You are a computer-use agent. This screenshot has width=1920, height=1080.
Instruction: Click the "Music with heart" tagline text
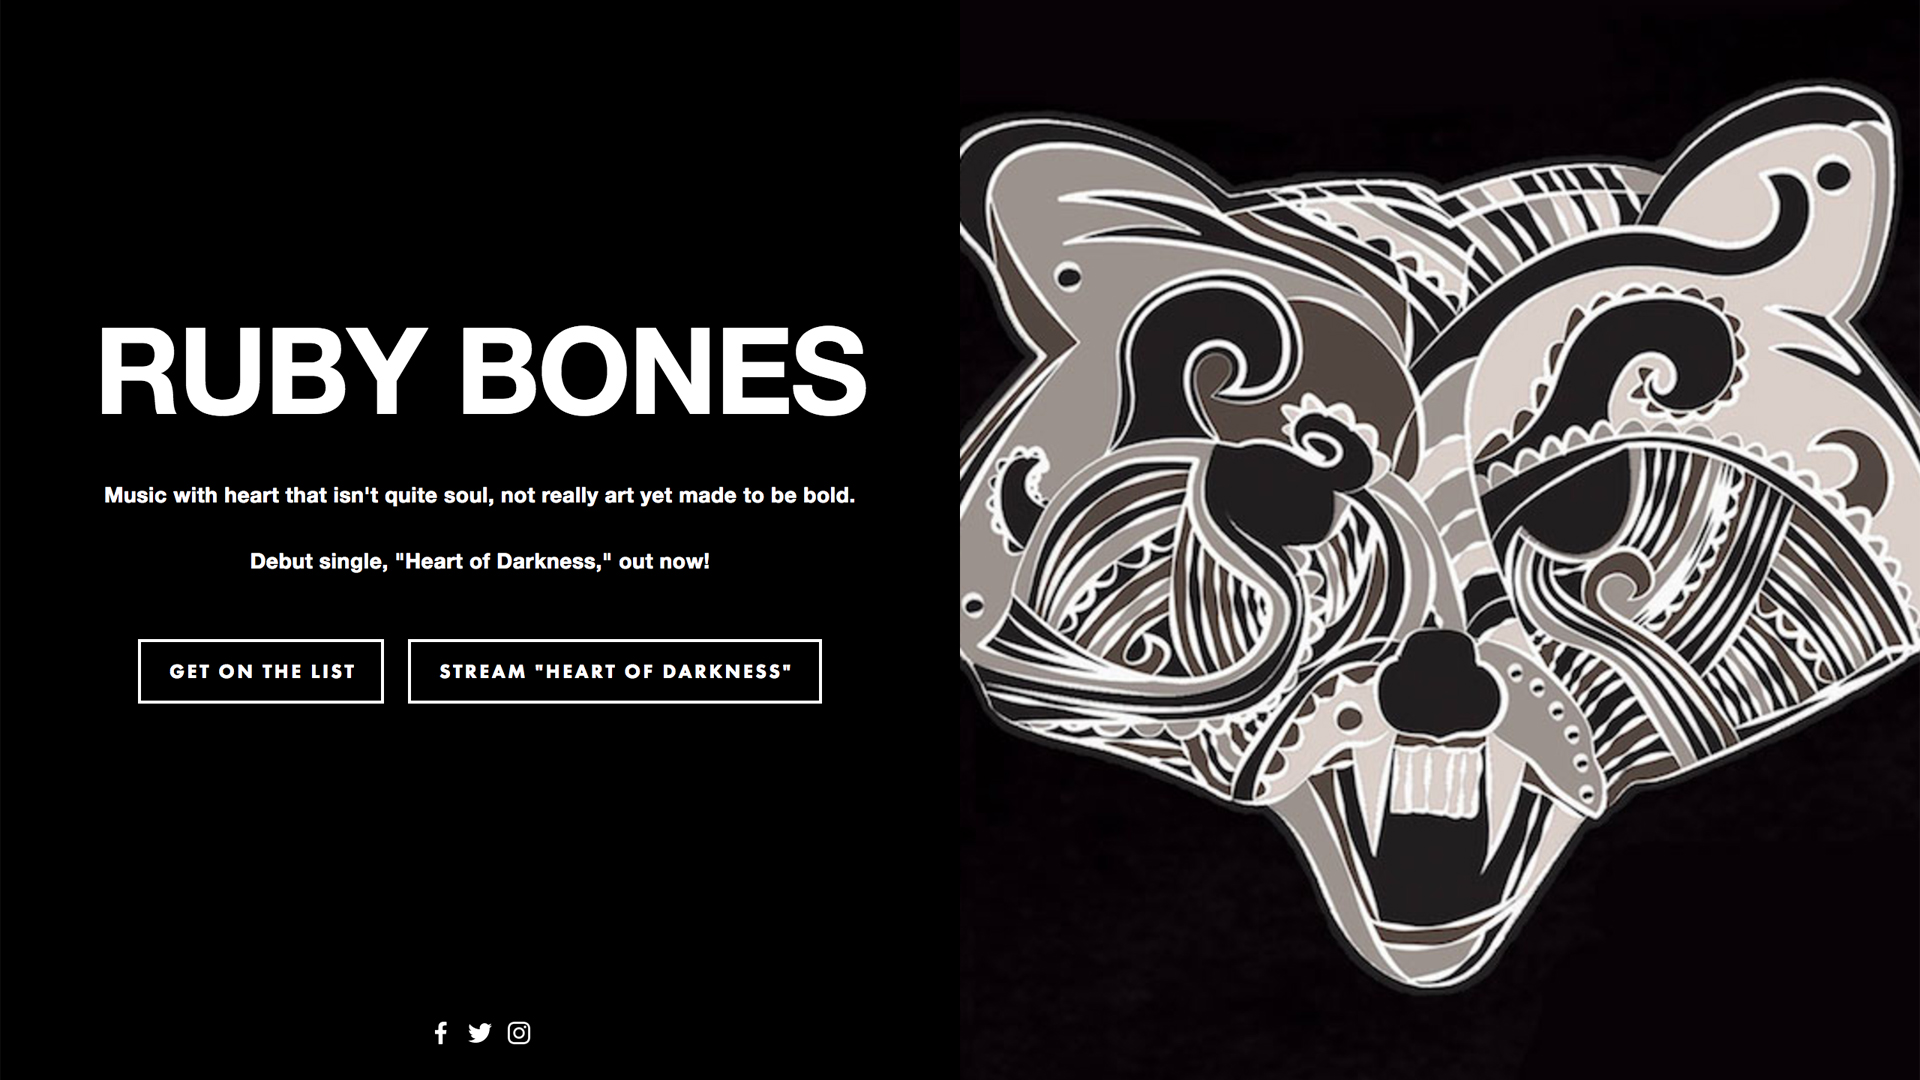(480, 496)
